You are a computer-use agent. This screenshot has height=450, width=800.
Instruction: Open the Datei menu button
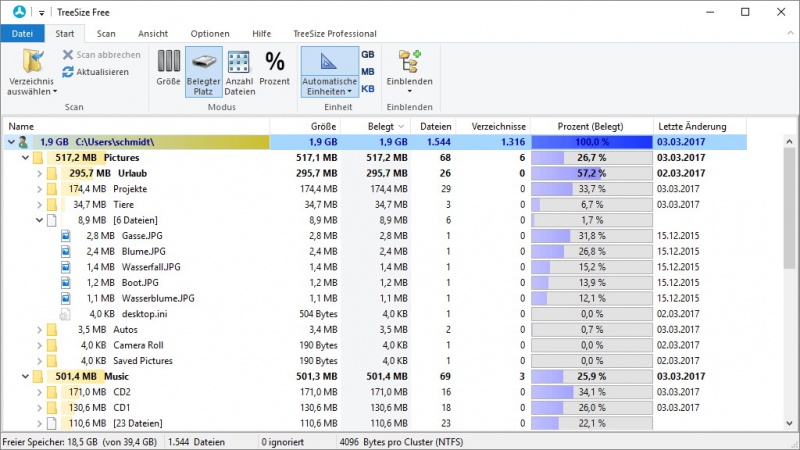[22, 34]
